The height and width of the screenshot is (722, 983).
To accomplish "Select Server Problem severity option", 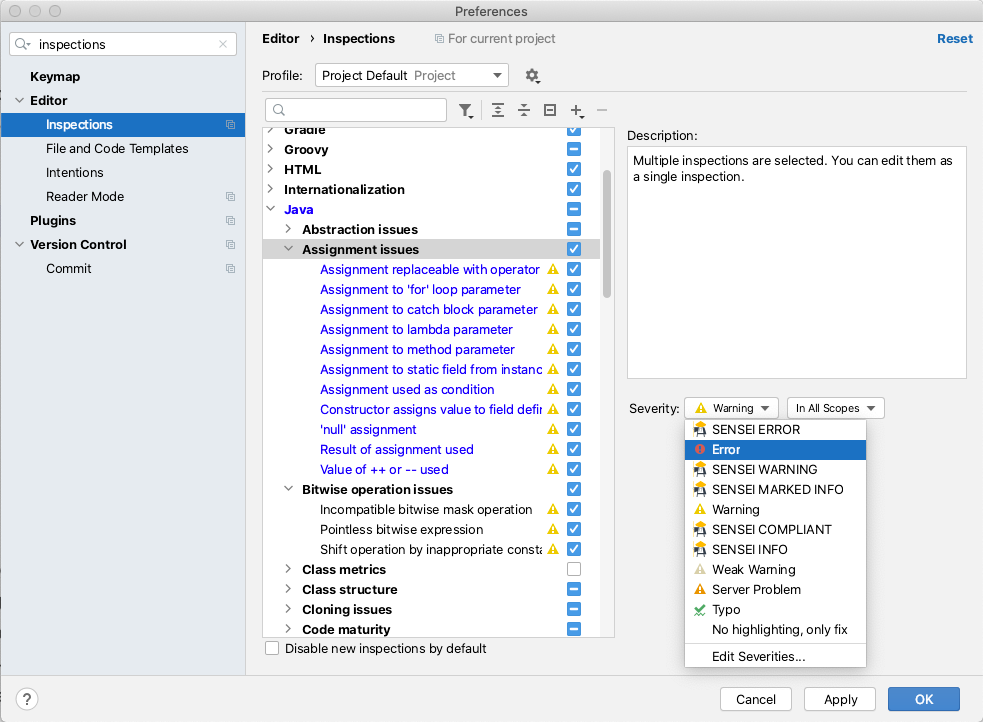I will pyautogui.click(x=775, y=589).
